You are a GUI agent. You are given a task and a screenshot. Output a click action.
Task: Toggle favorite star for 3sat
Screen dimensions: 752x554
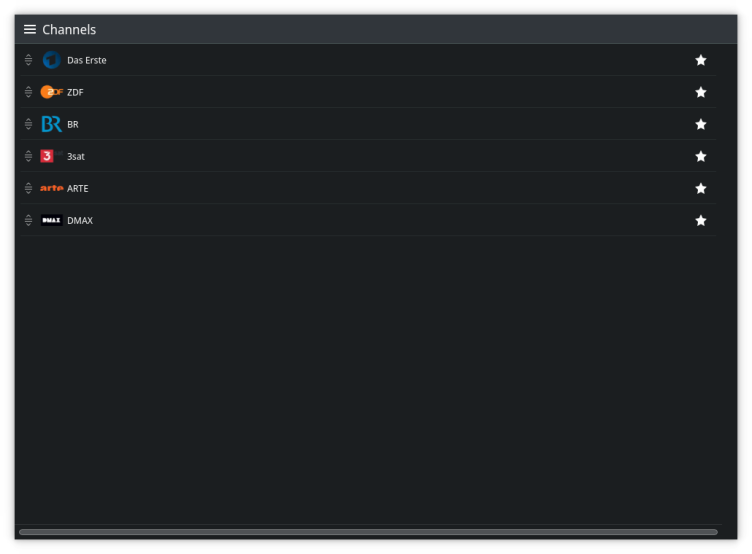[701, 156]
